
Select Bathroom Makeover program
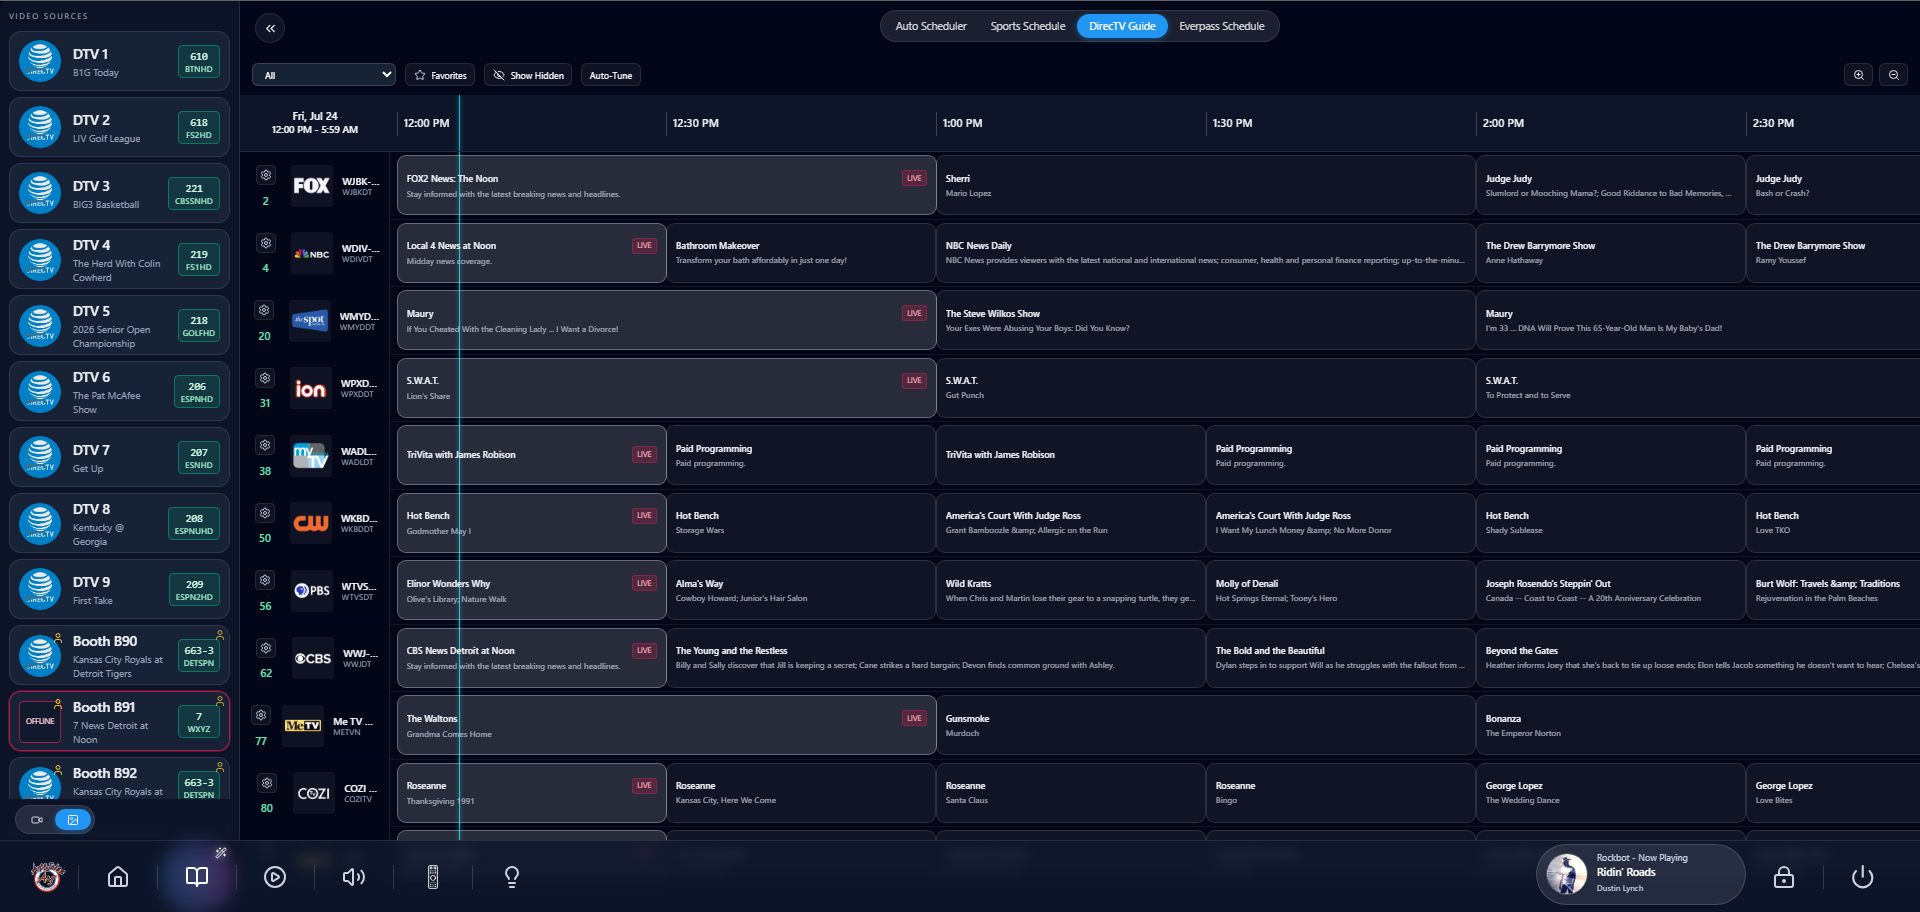pyautogui.click(x=801, y=253)
